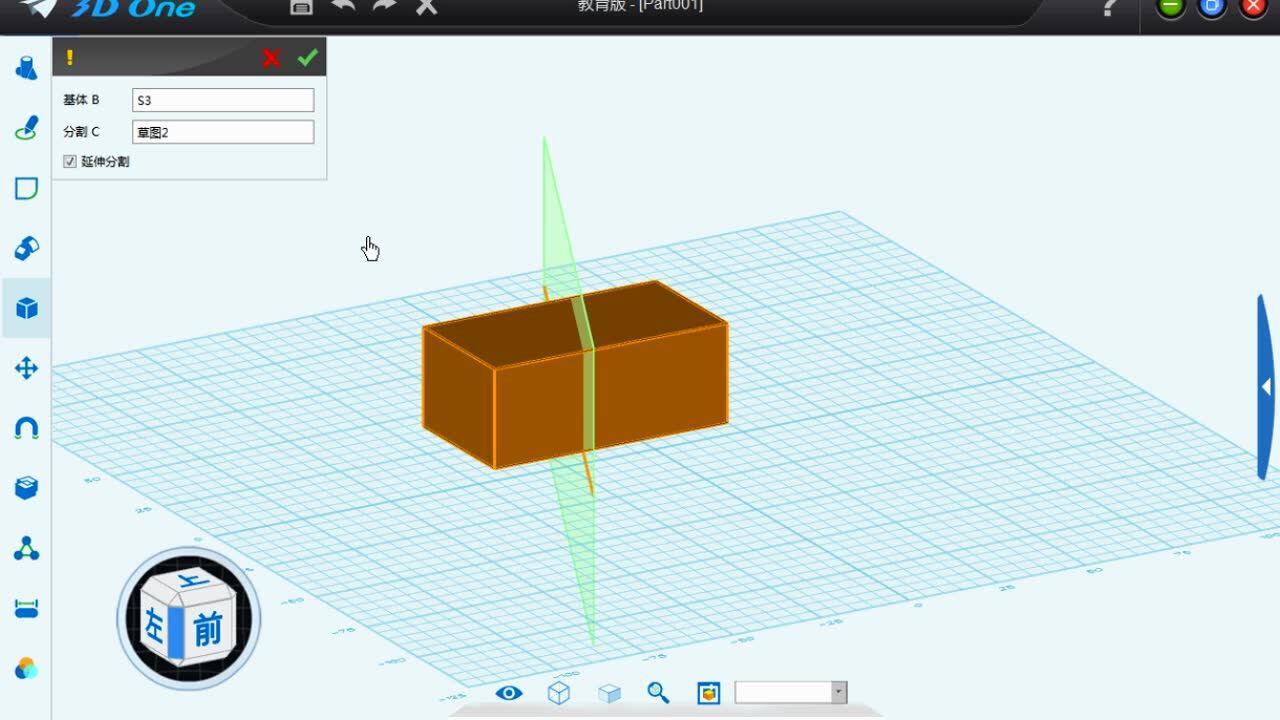Undo the last action with the back arrow
Viewport: 1280px width, 720px height.
[x=344, y=6]
